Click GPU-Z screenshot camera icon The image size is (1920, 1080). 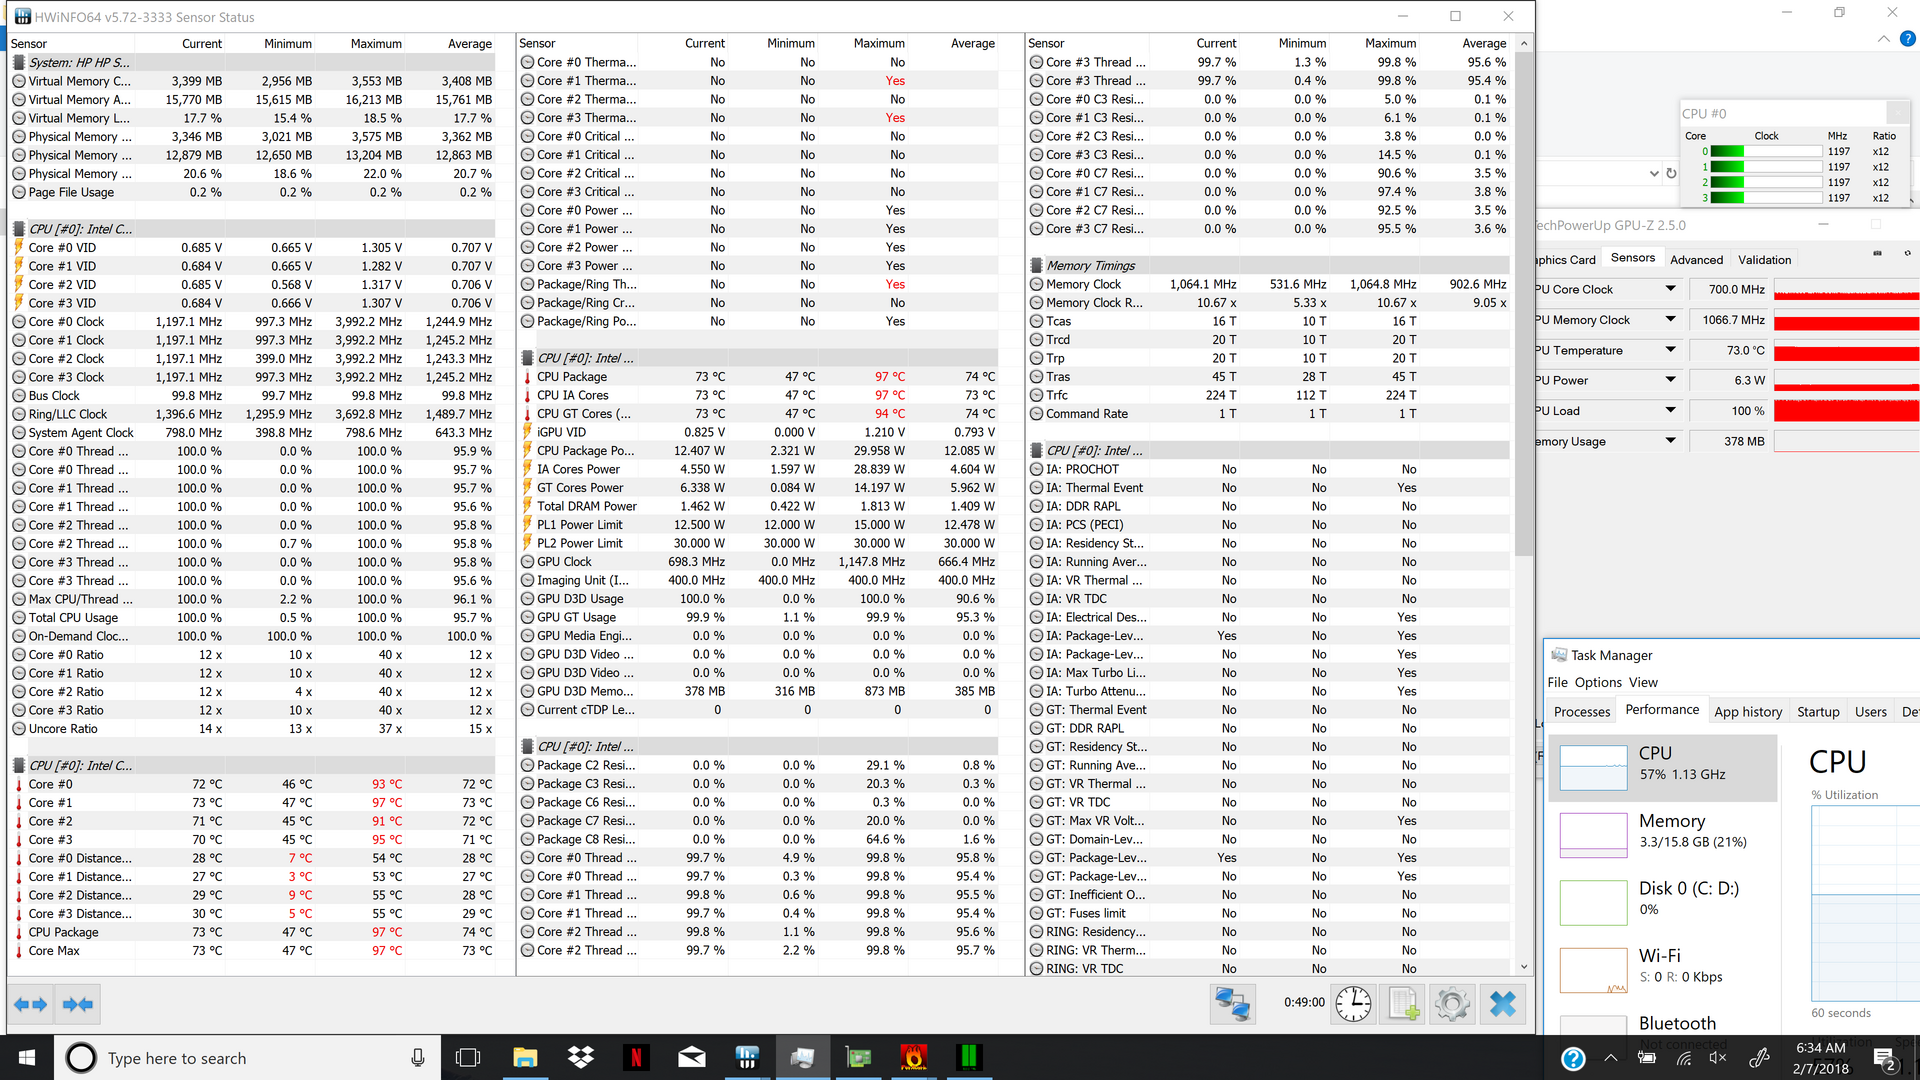pos(1877,253)
